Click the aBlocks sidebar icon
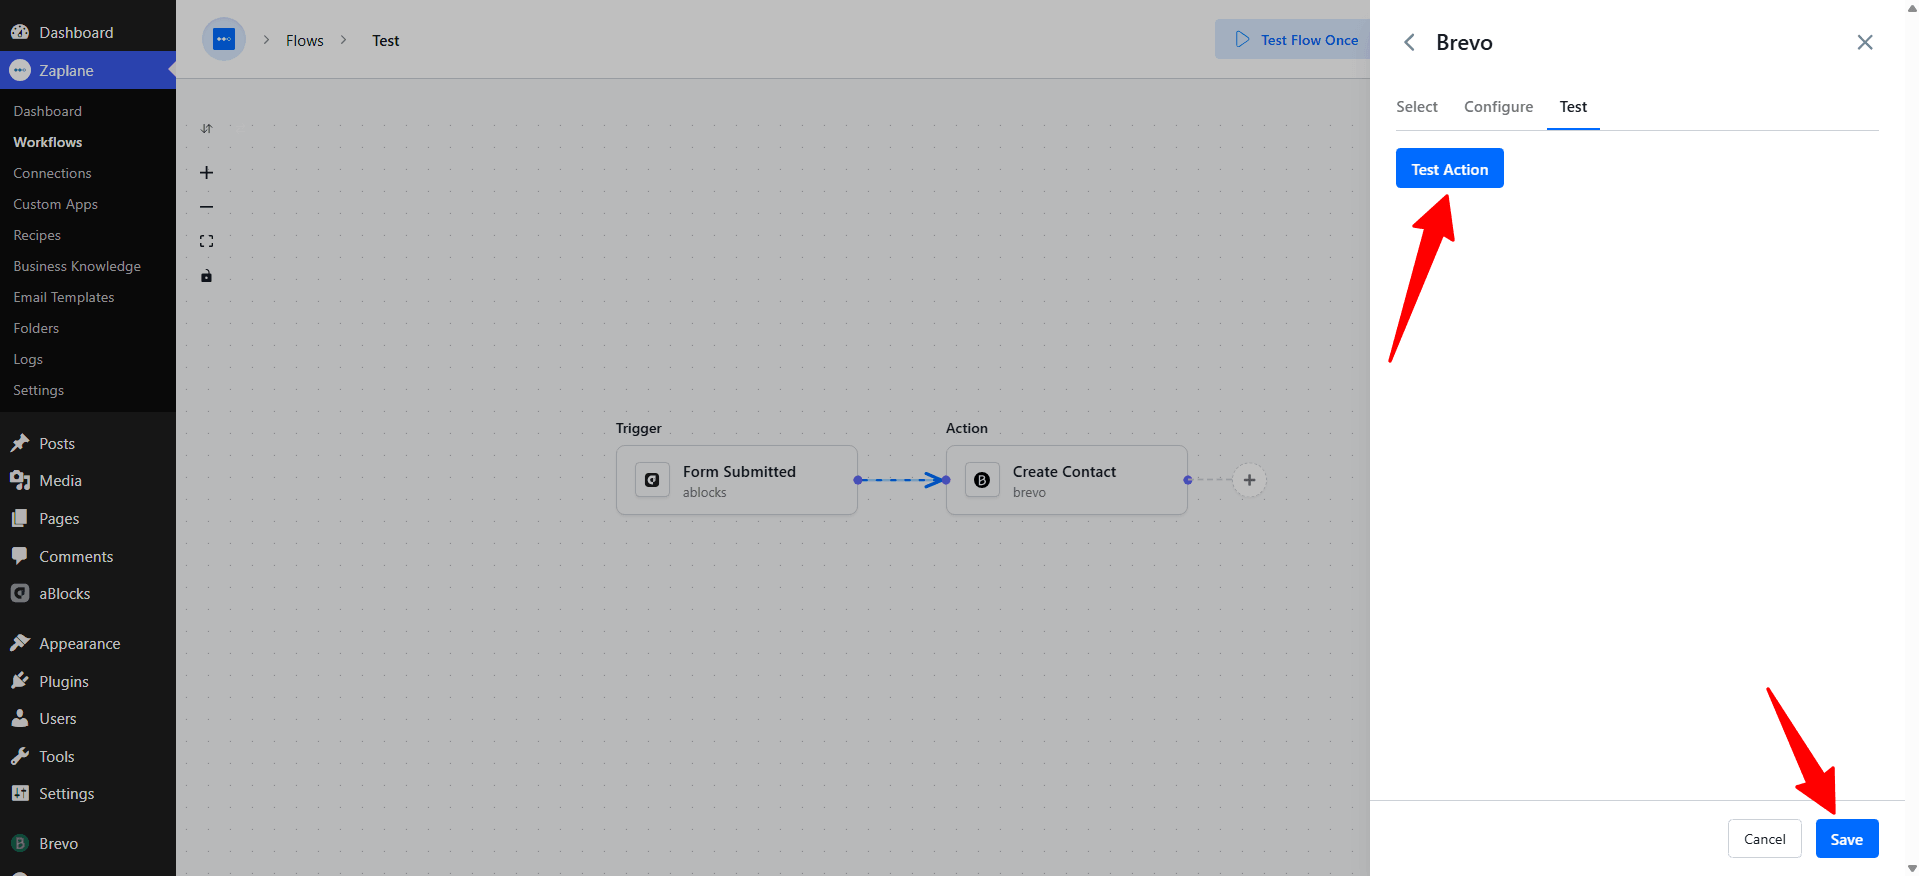This screenshot has width=1919, height=876. pyautogui.click(x=20, y=593)
